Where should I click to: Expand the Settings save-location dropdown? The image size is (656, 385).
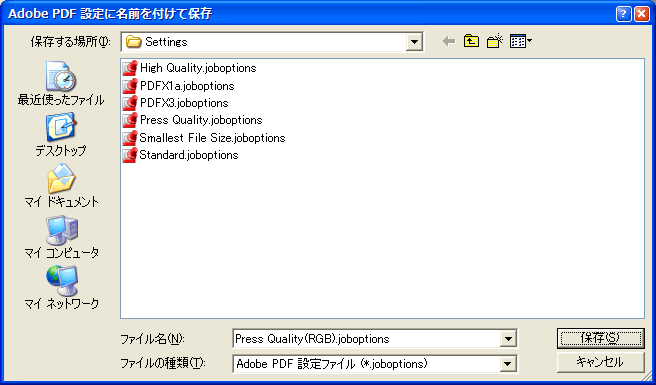point(414,42)
